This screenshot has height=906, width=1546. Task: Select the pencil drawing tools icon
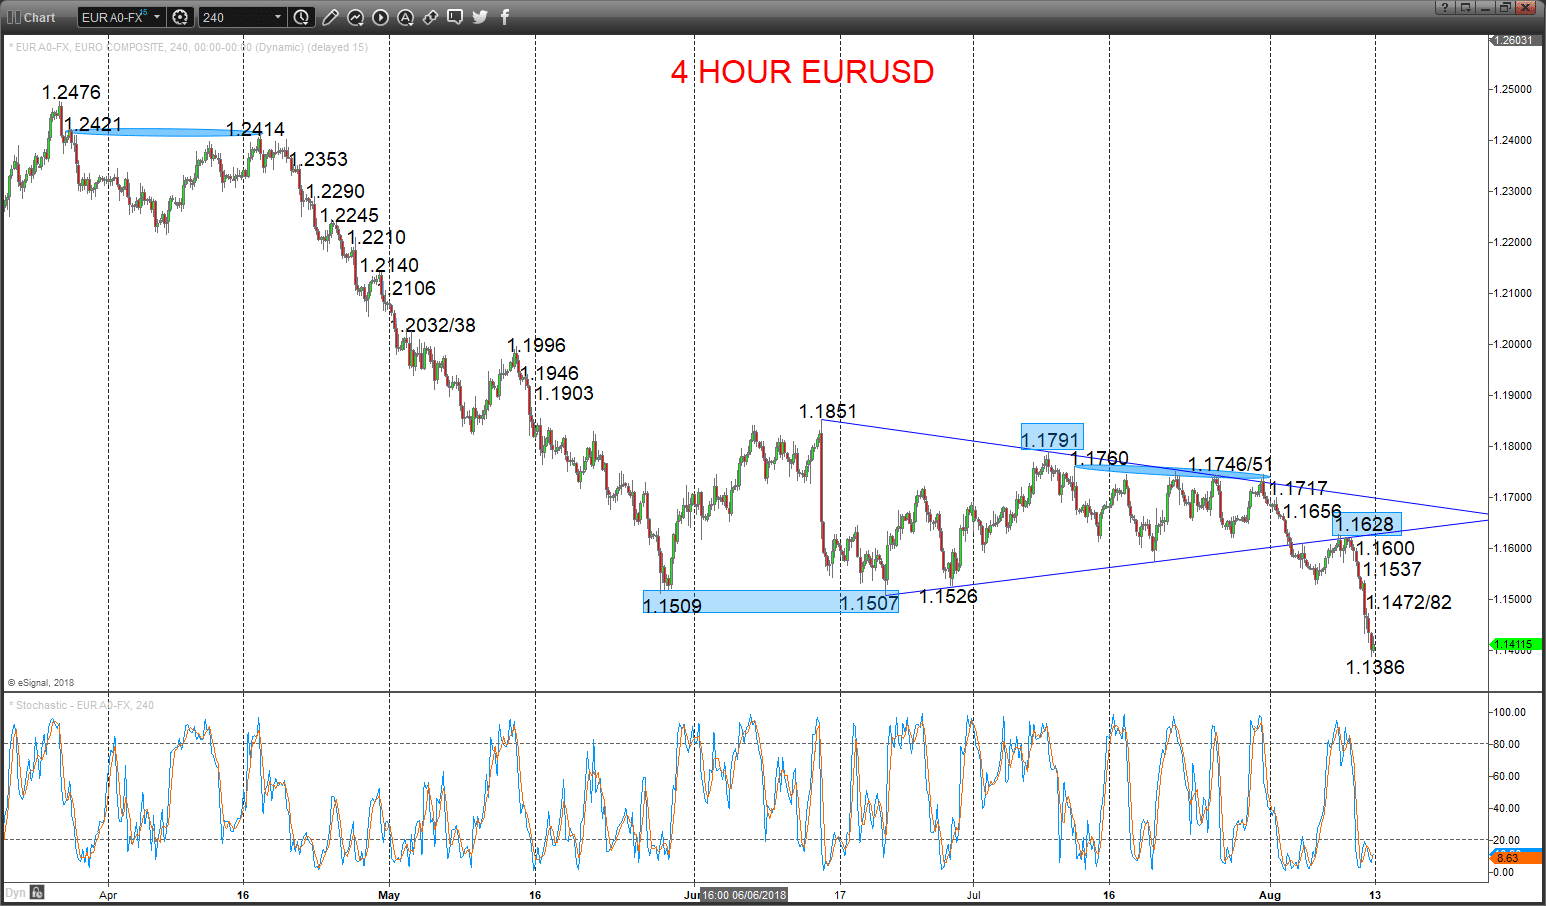pyautogui.click(x=330, y=17)
